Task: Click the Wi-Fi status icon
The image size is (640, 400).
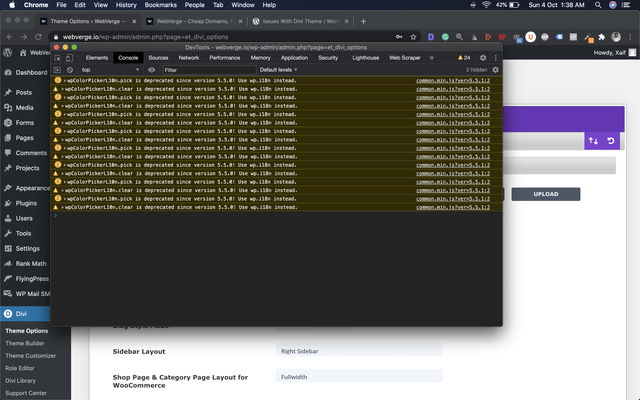Action: (486, 5)
